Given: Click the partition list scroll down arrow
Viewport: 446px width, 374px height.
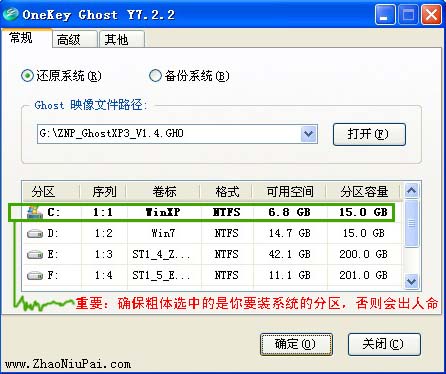Looking at the screenshot, I should (x=412, y=282).
